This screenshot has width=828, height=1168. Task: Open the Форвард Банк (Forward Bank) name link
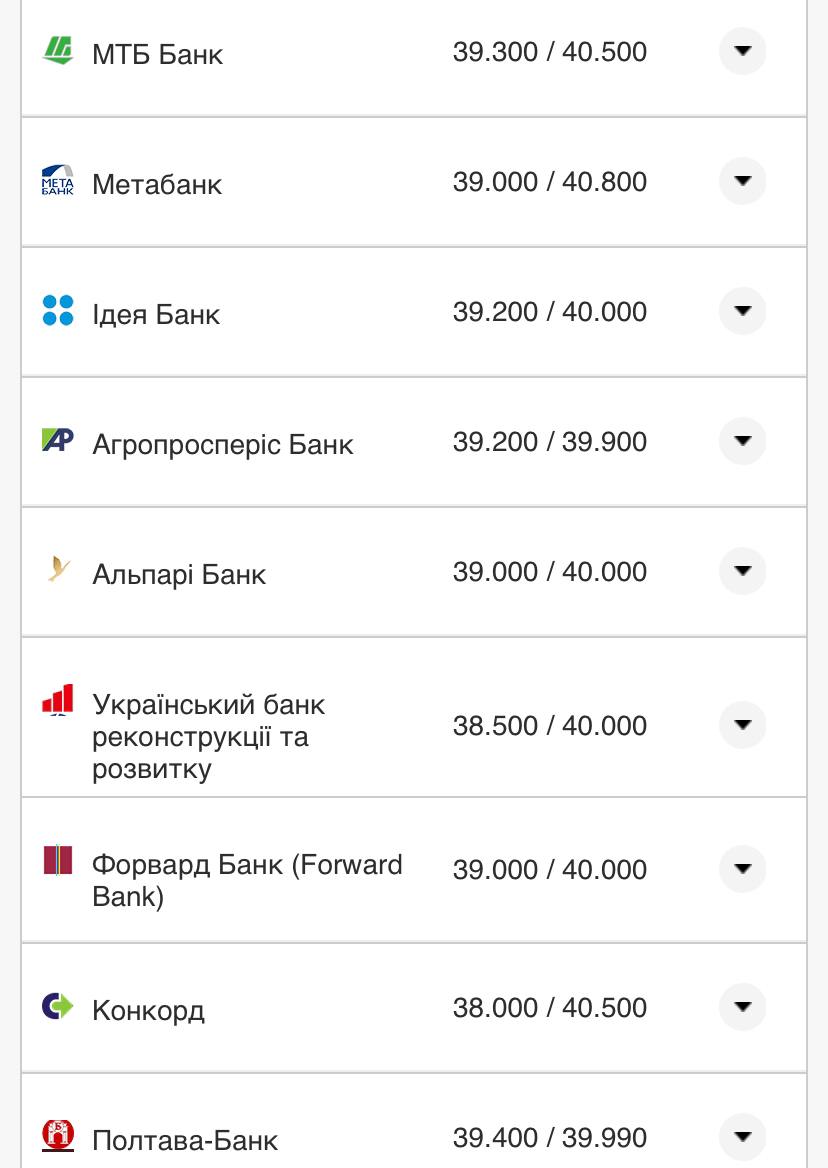click(247, 880)
